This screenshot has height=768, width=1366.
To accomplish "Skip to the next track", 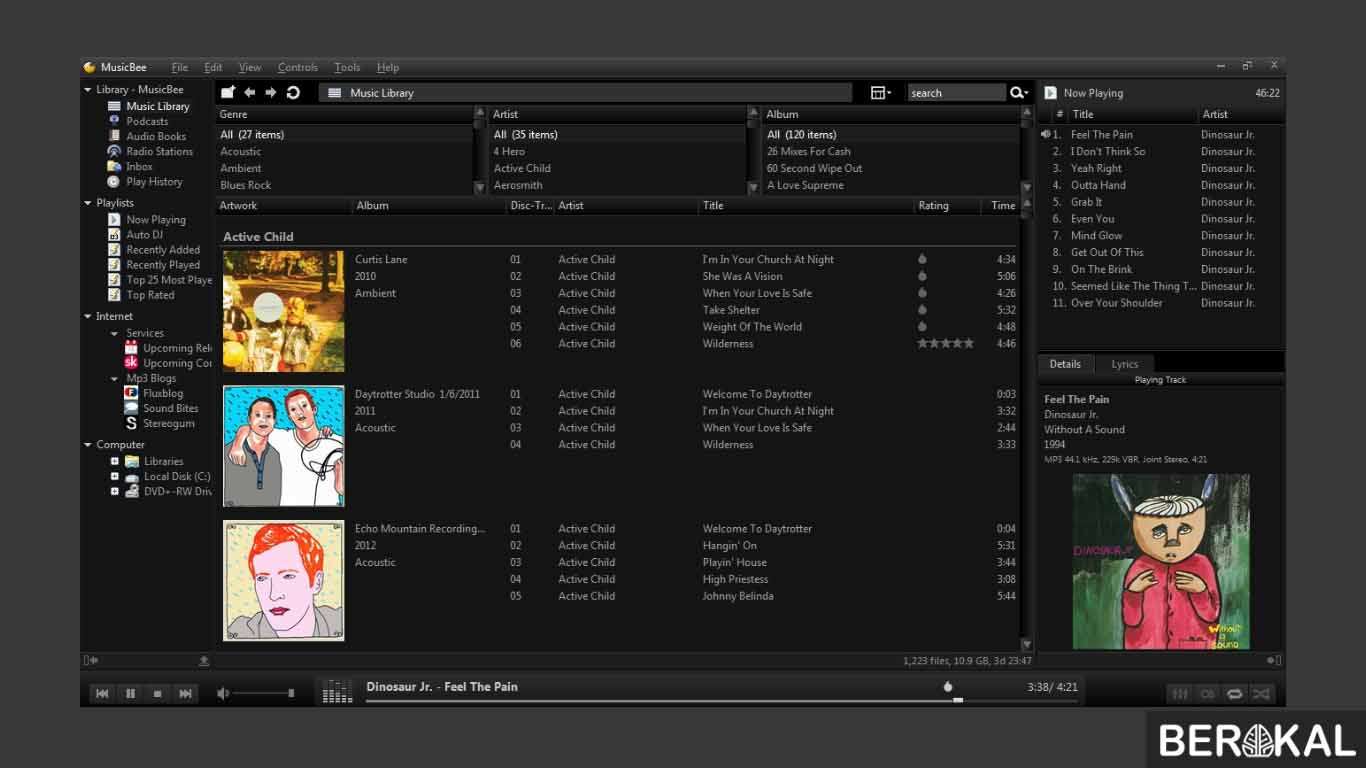I will 186,693.
